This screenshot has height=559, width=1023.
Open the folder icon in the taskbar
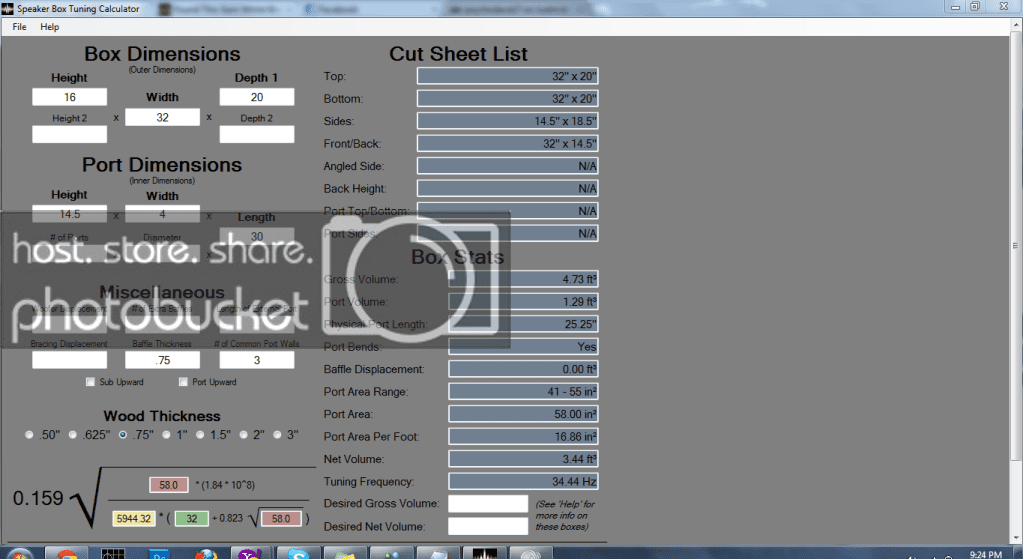[344, 554]
